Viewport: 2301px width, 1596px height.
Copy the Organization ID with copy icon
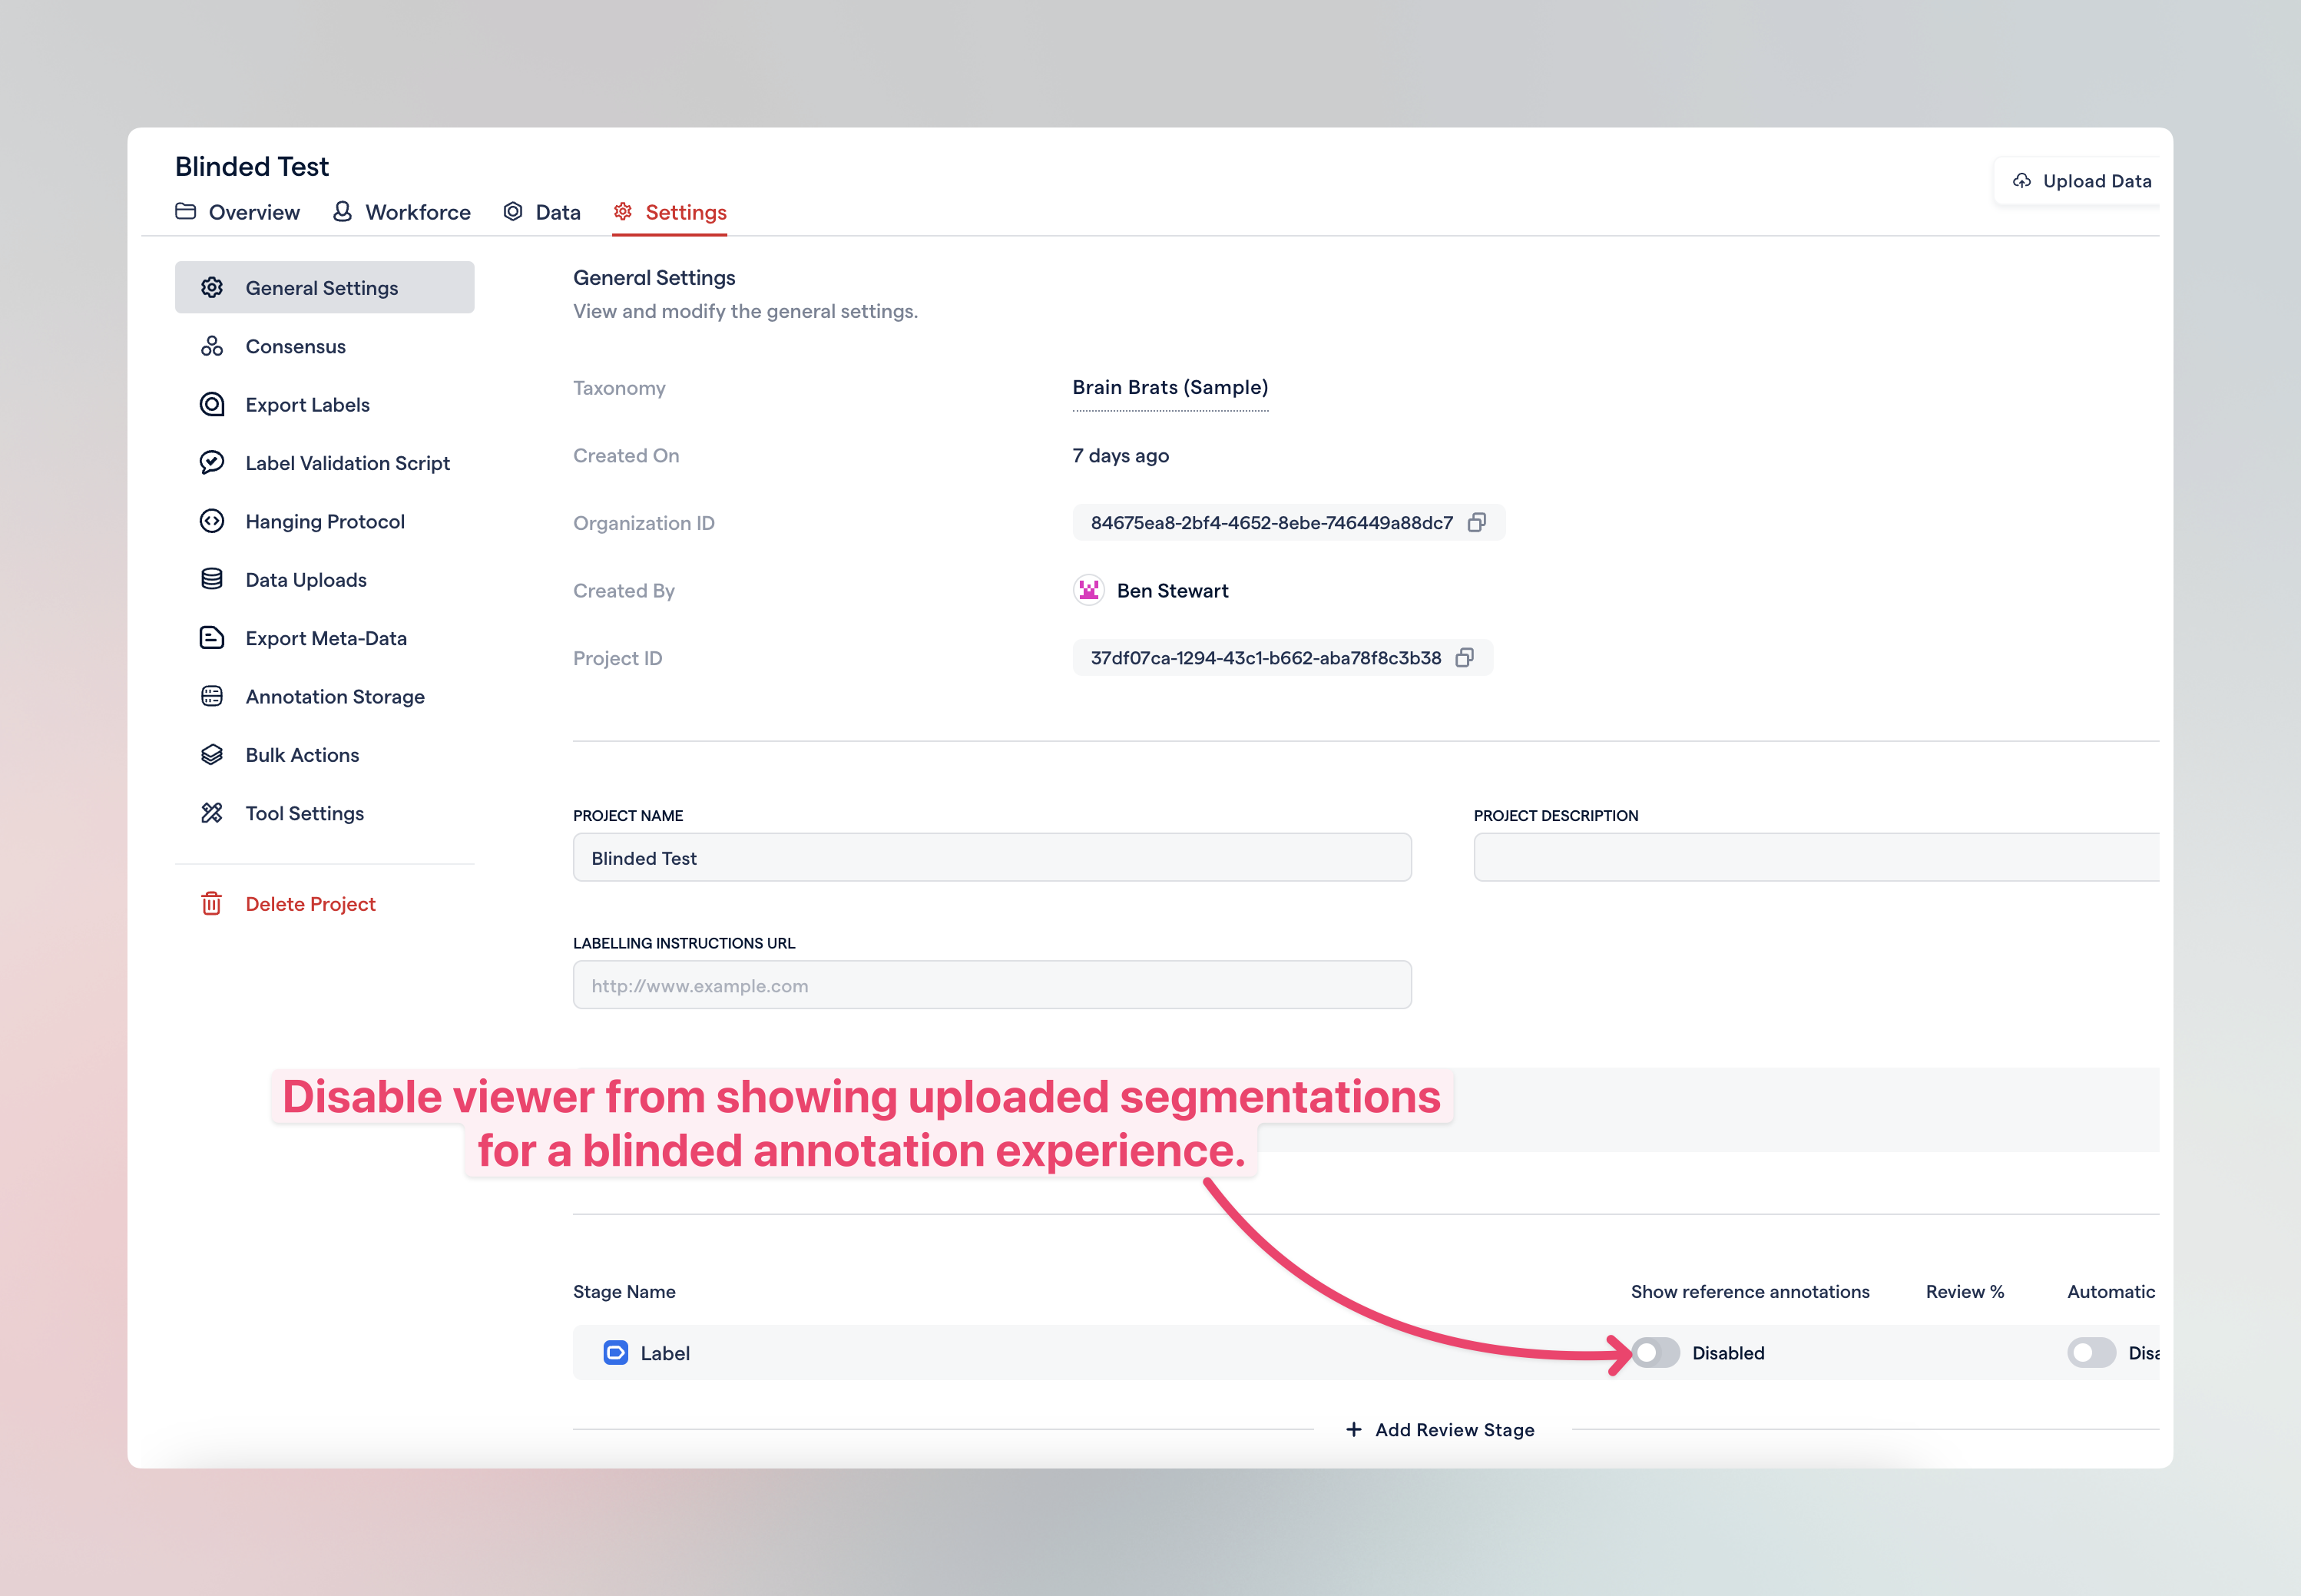1476,523
